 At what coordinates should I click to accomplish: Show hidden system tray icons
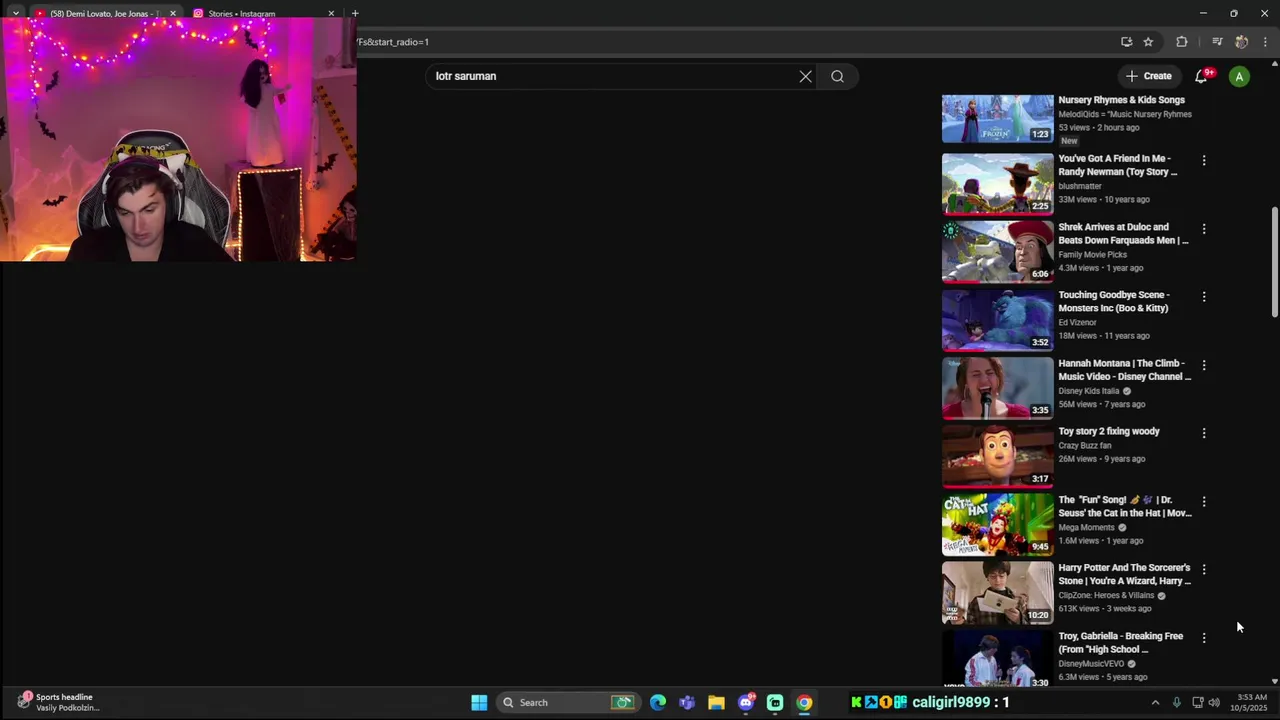coord(1155,702)
